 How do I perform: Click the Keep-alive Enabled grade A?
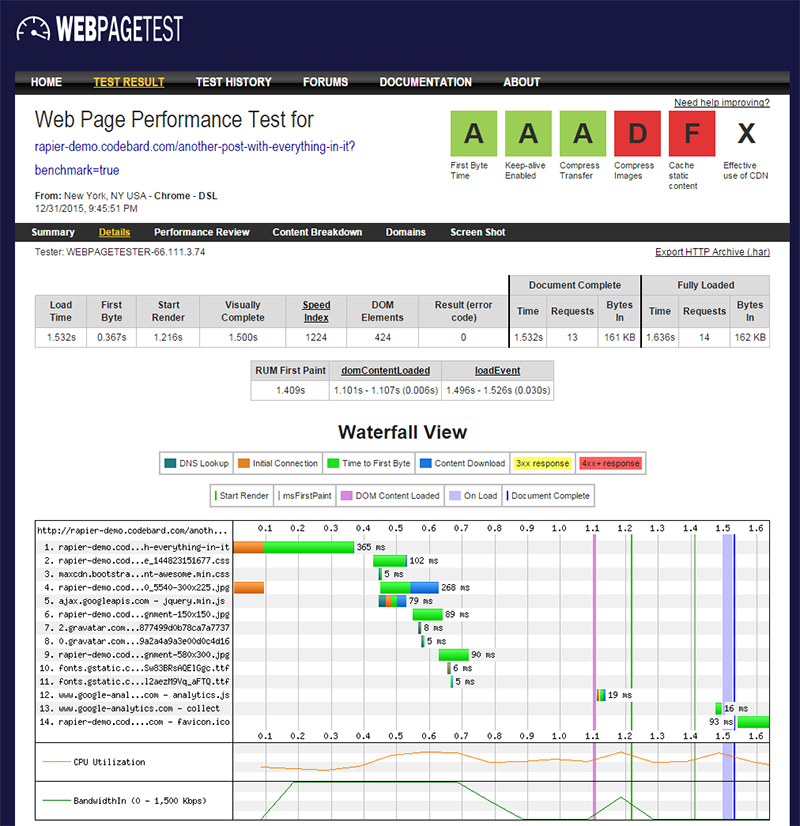pyautogui.click(x=528, y=133)
